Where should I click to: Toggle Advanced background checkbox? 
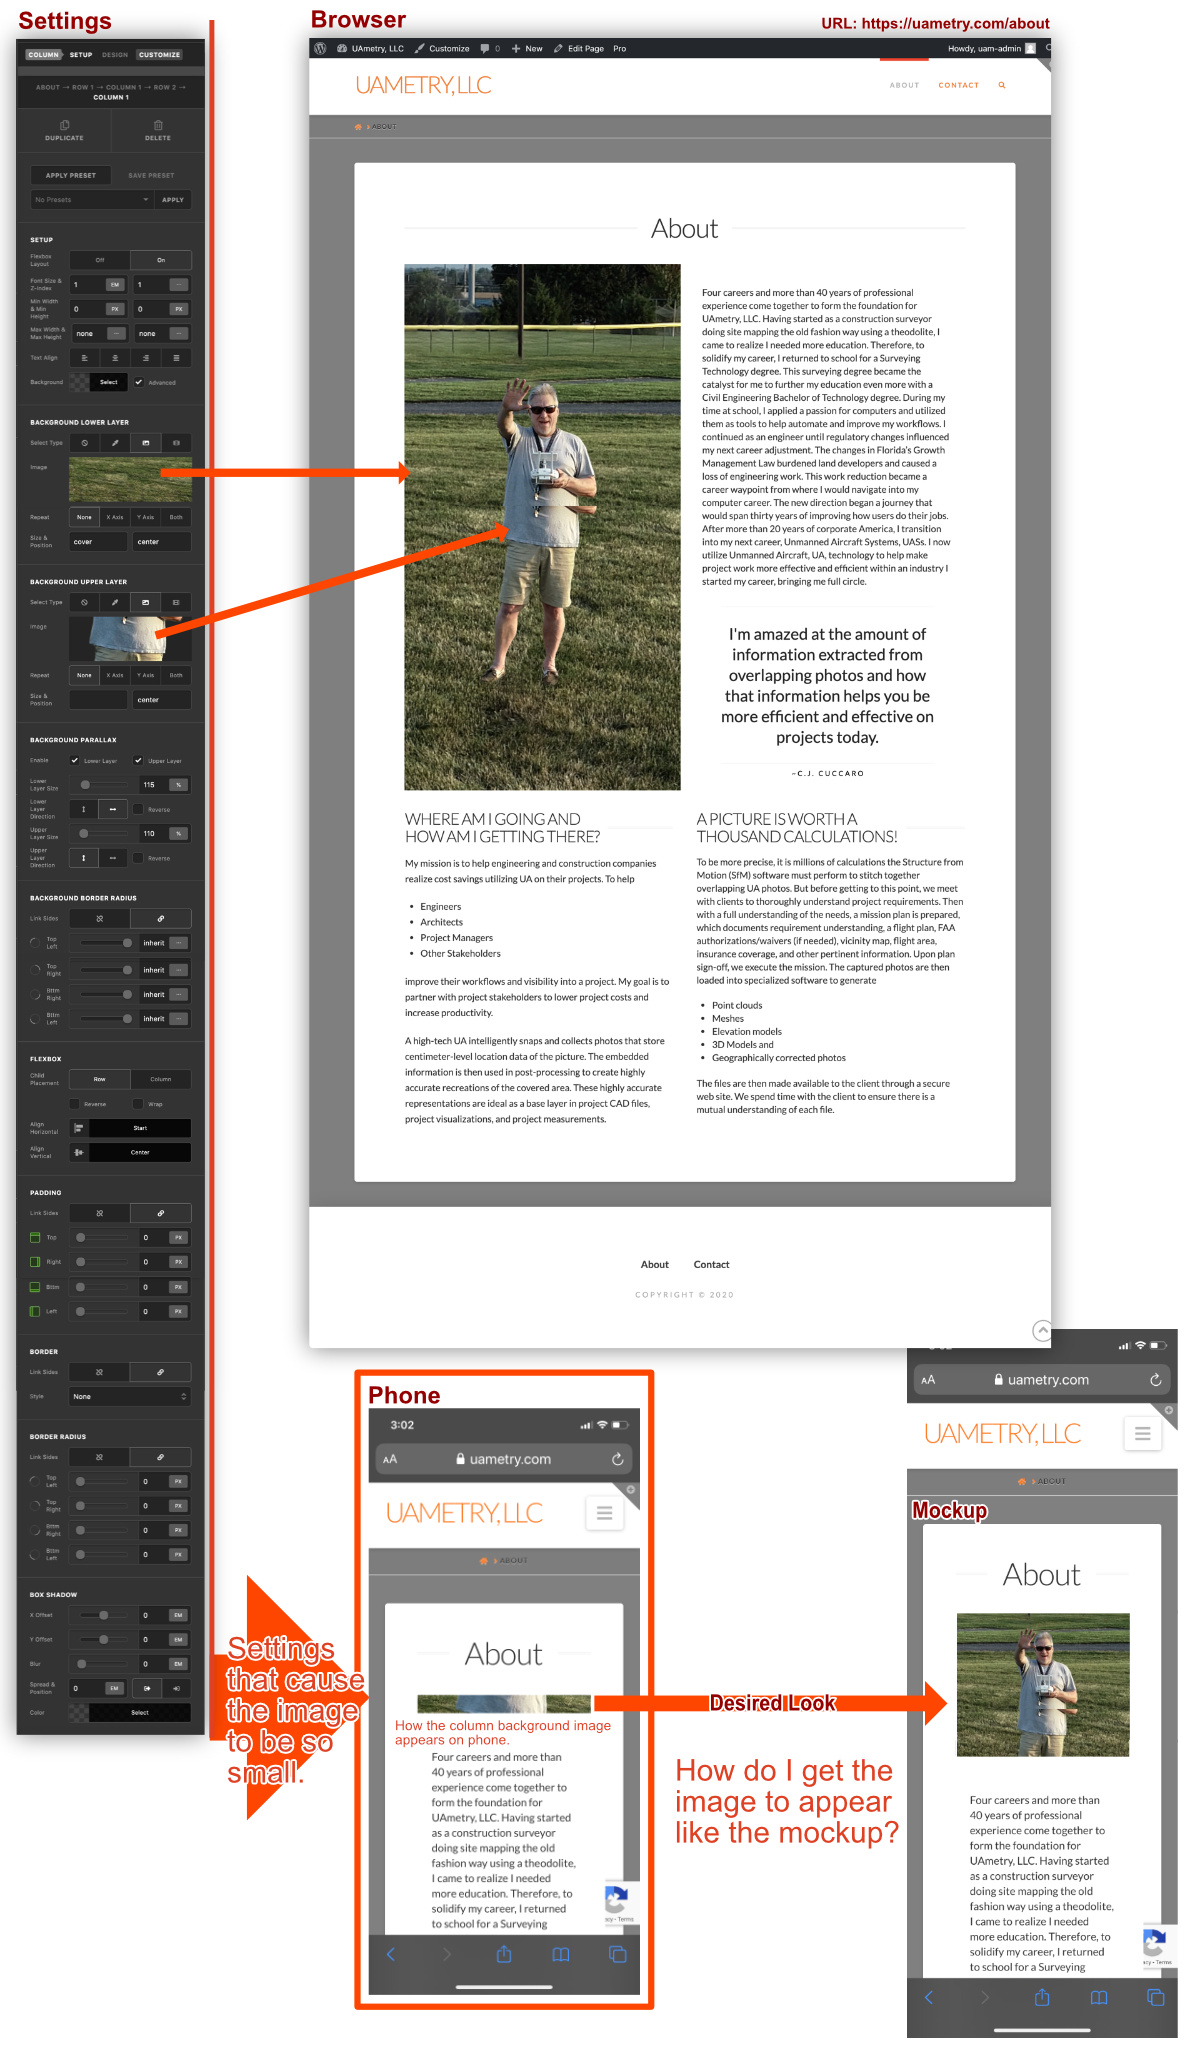[139, 381]
